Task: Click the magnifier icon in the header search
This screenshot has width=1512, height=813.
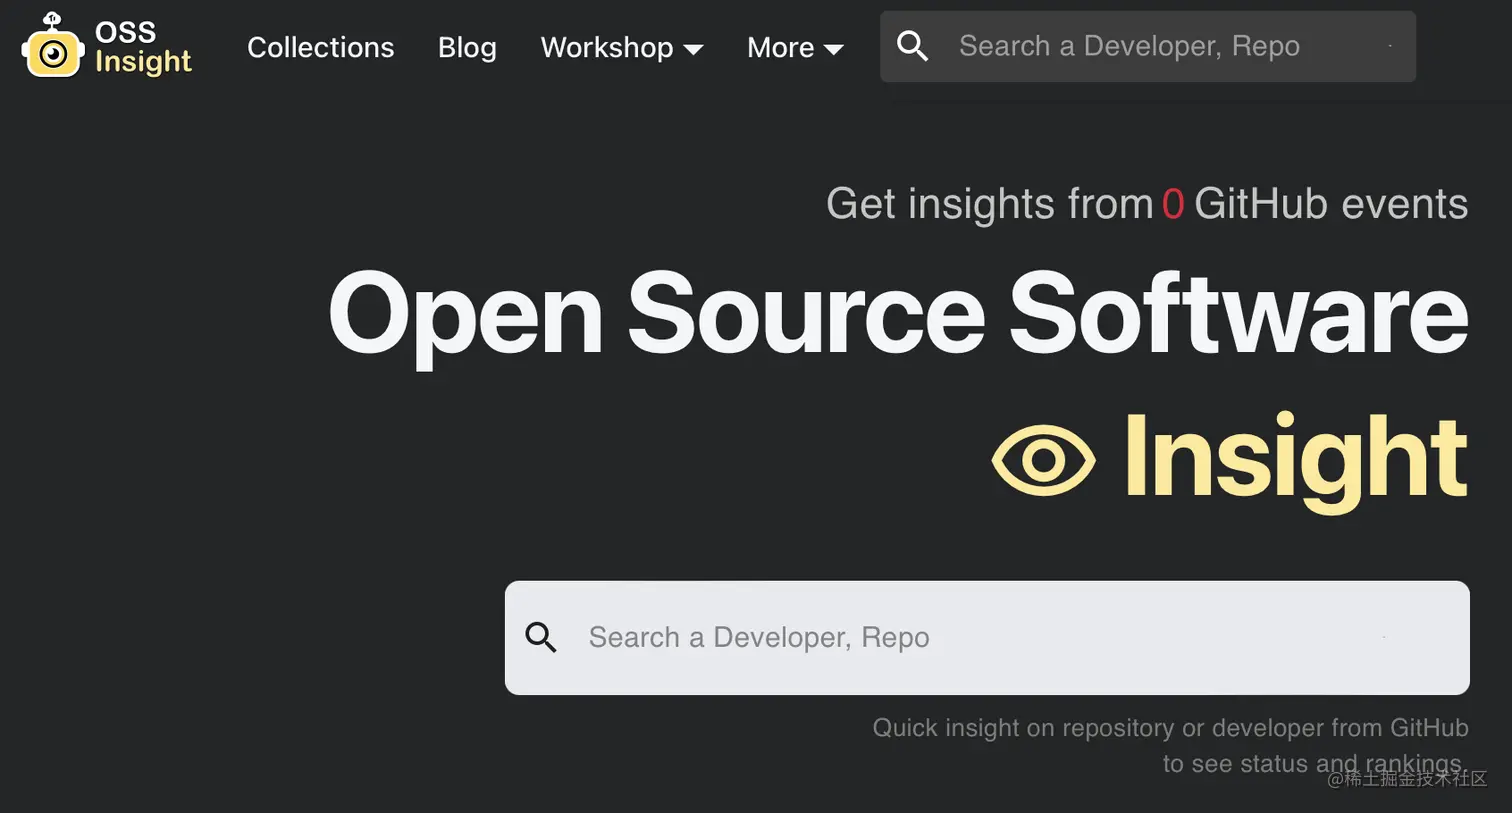Action: point(912,46)
